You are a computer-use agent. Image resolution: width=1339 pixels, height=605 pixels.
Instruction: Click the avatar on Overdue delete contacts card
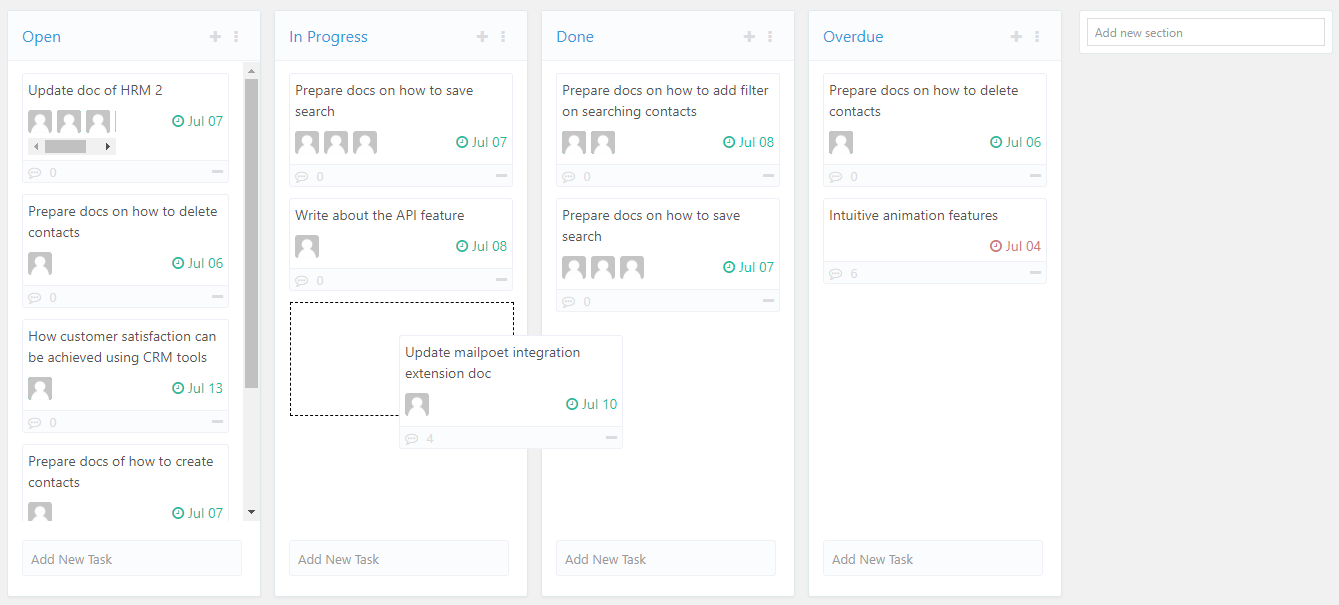click(x=841, y=143)
